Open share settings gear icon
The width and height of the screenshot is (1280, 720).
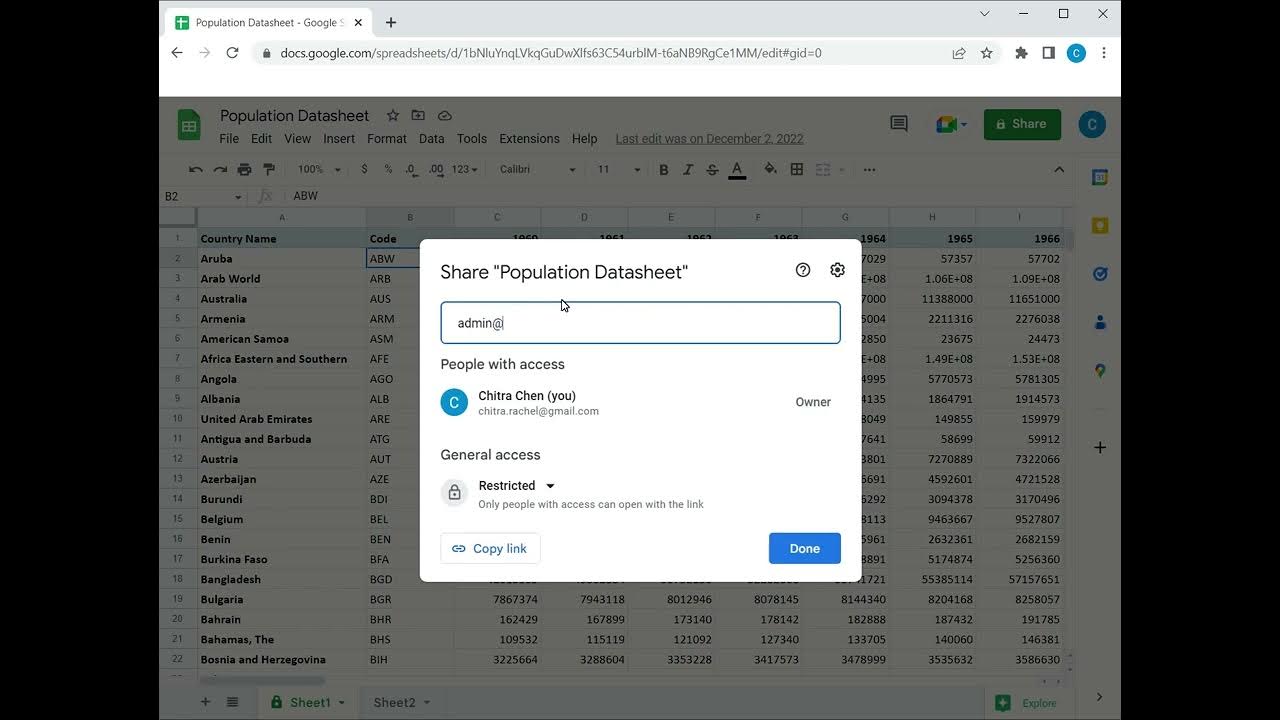838,270
